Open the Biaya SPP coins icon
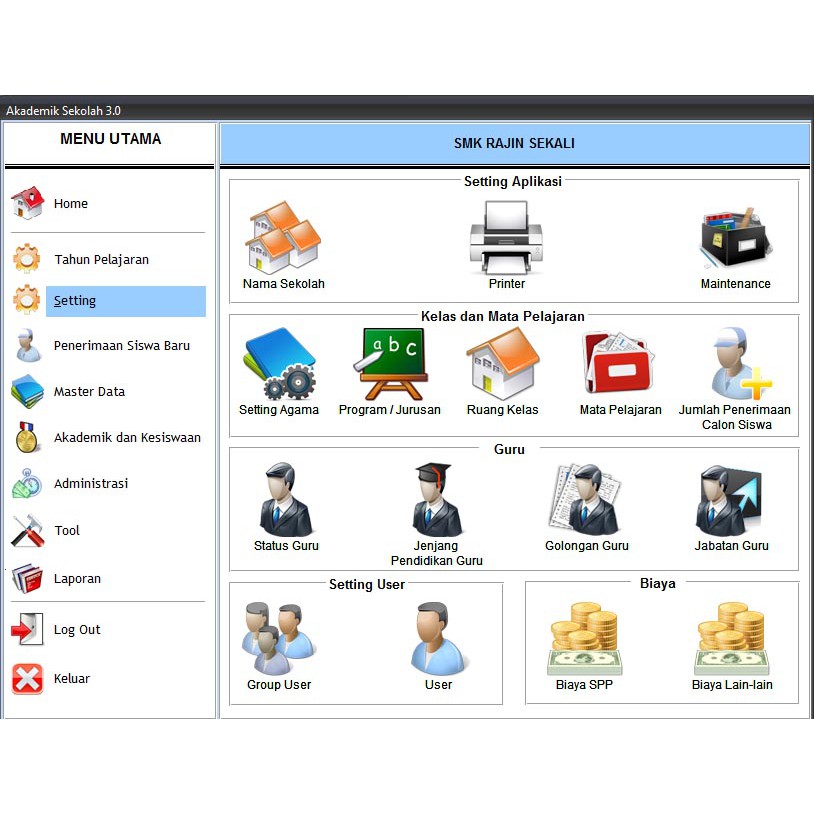Viewport: 814px width, 814px height. [585, 632]
